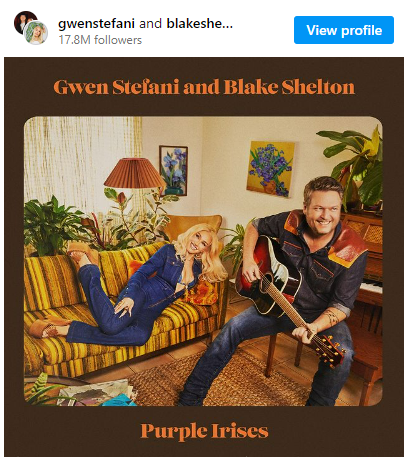The width and height of the screenshot is (406, 459).
Task: Click the word "and" between usernames
Action: 150,24
